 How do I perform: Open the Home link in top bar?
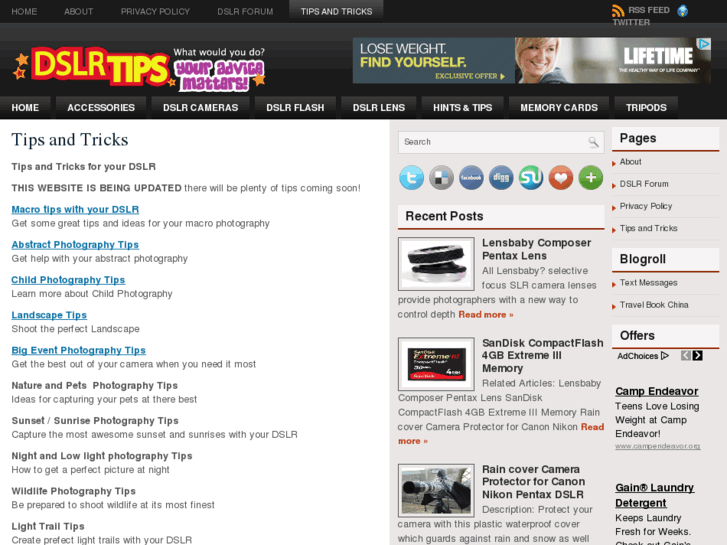click(24, 12)
